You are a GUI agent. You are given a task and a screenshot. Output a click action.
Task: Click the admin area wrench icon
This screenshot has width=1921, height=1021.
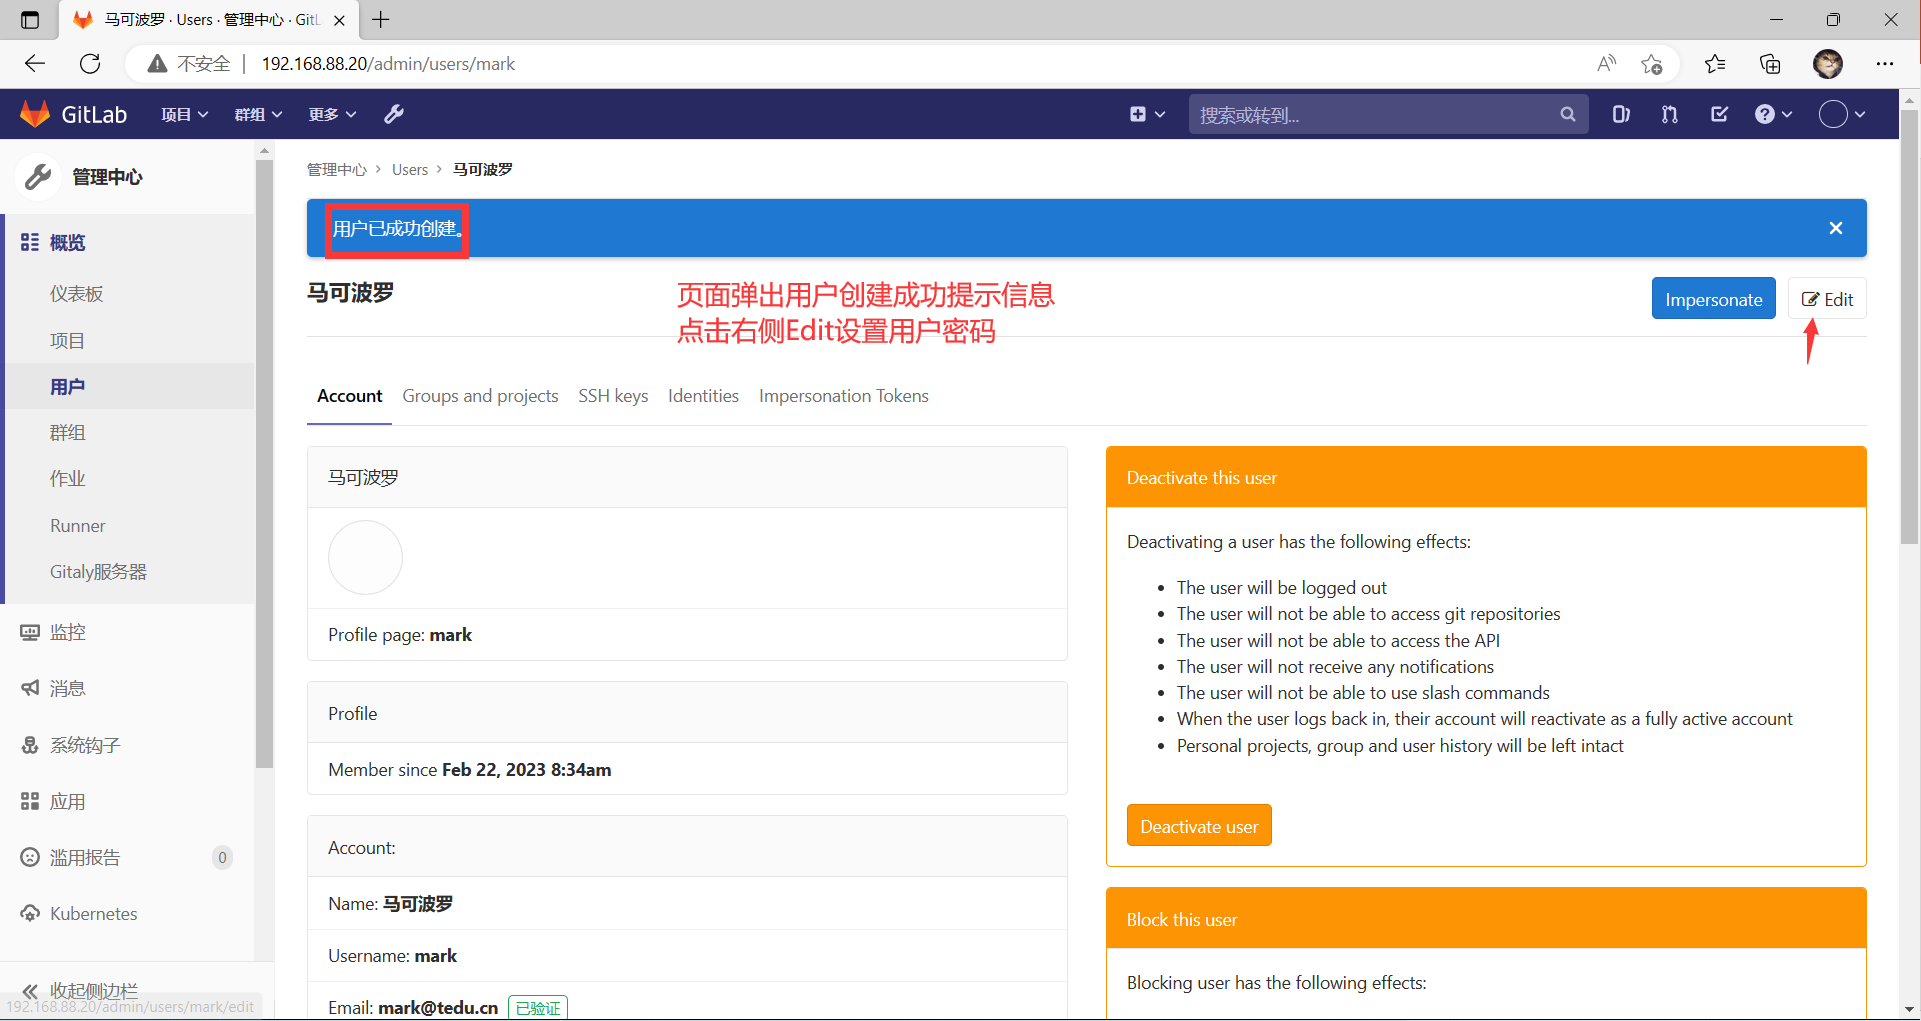[x=394, y=114]
